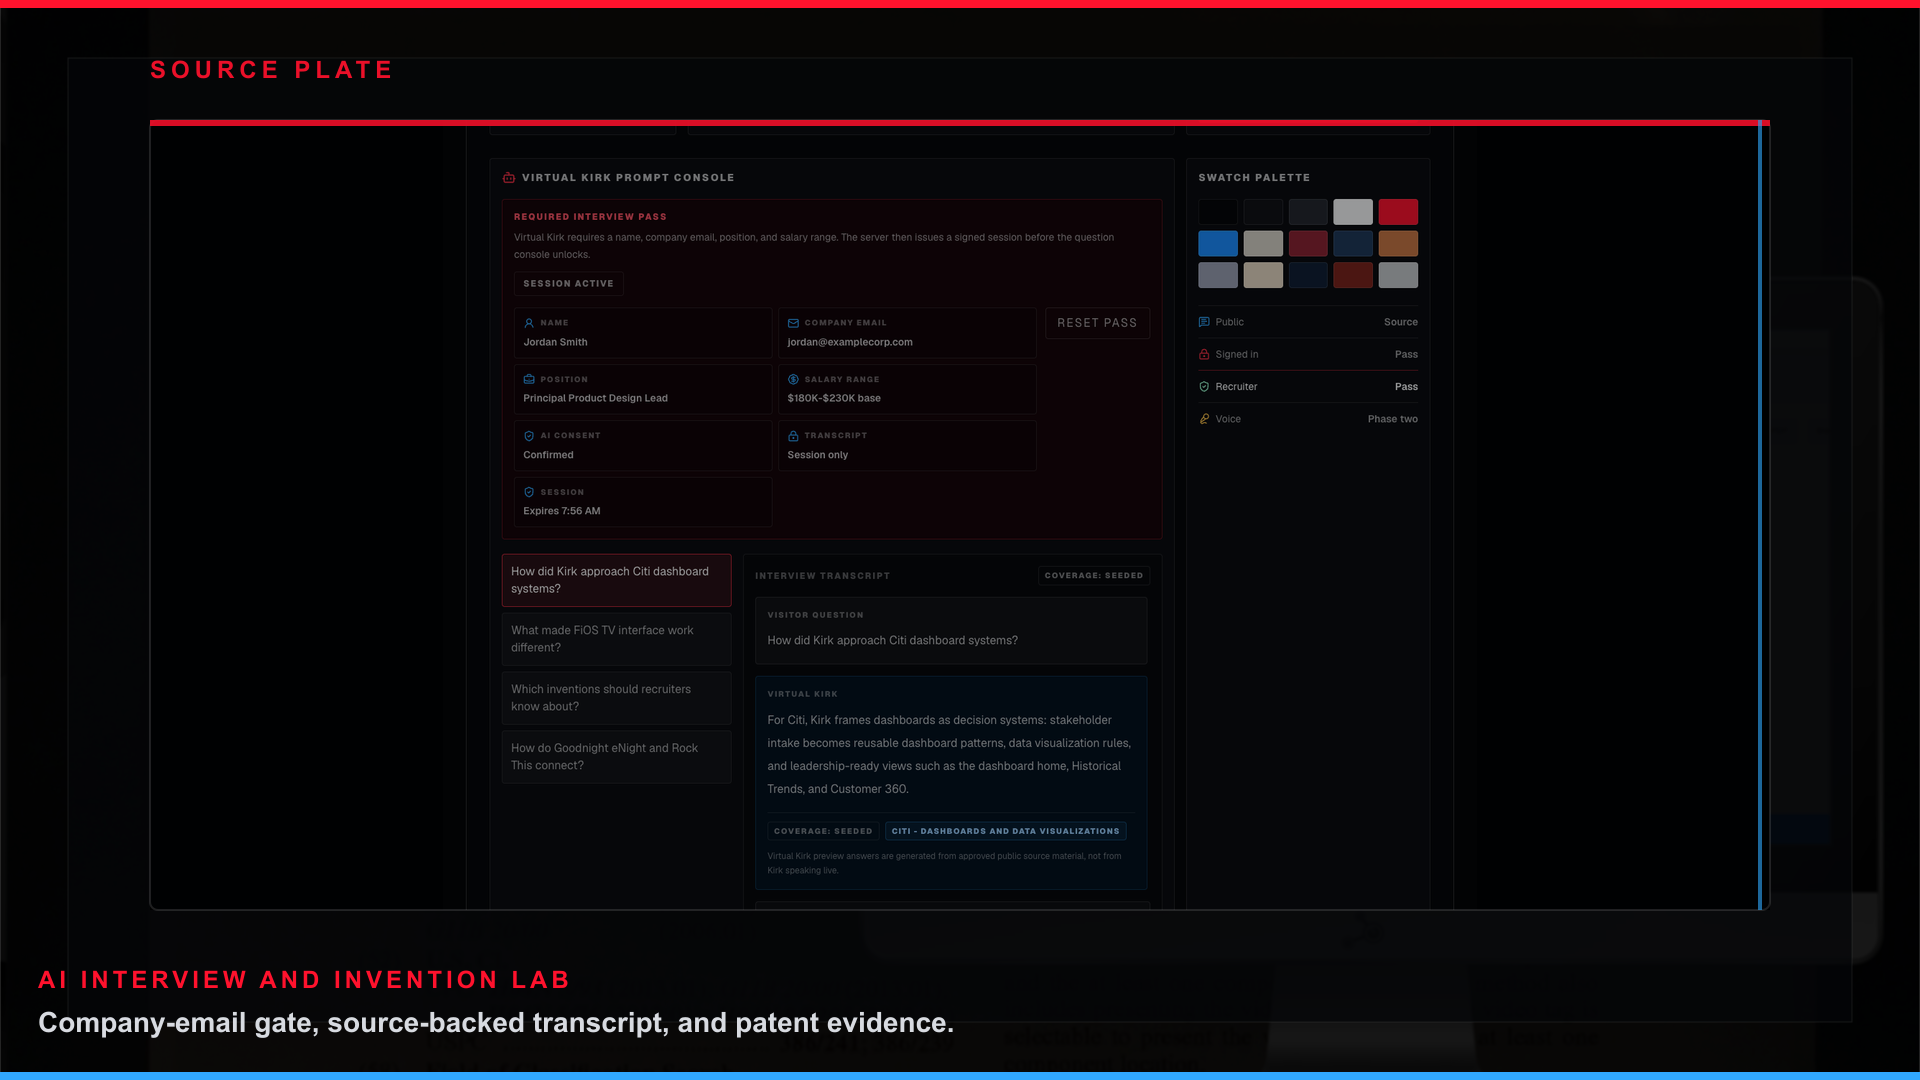Click the envelope icon beside COMPANY EMAIL
Screen dimensions: 1920x1080
(x=793, y=323)
